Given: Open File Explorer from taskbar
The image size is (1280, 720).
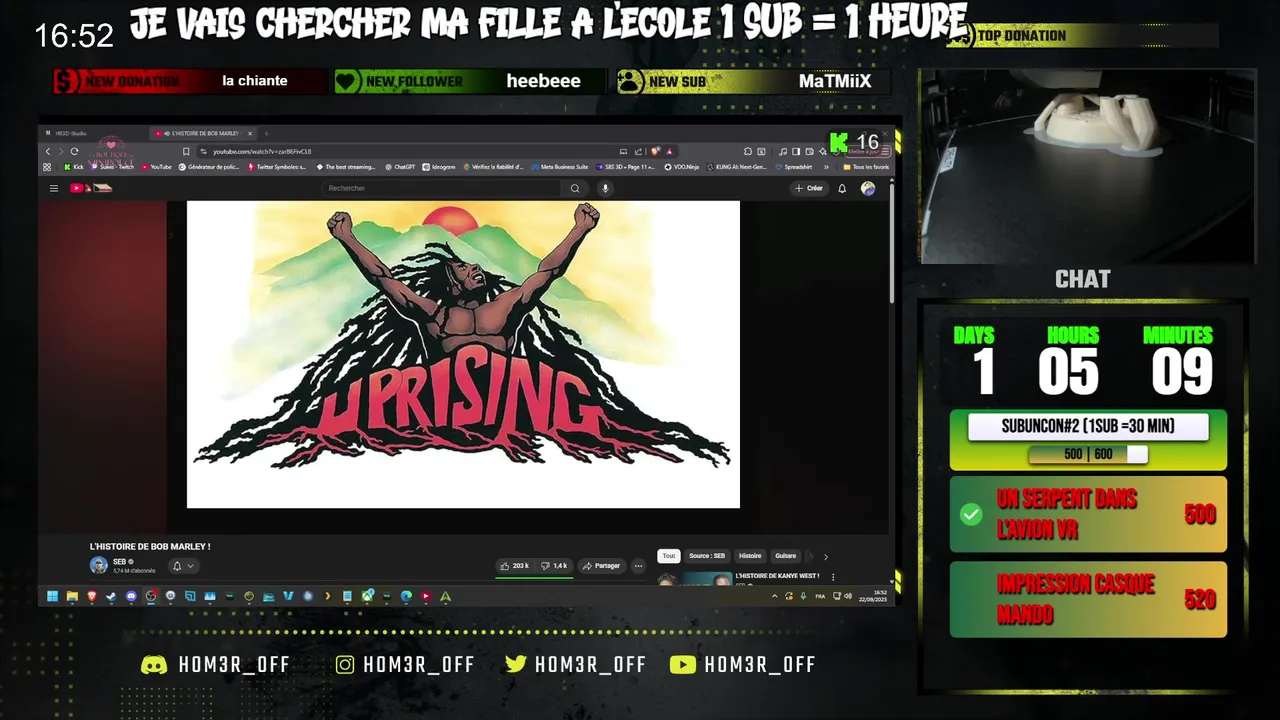Looking at the screenshot, I should point(72,596).
